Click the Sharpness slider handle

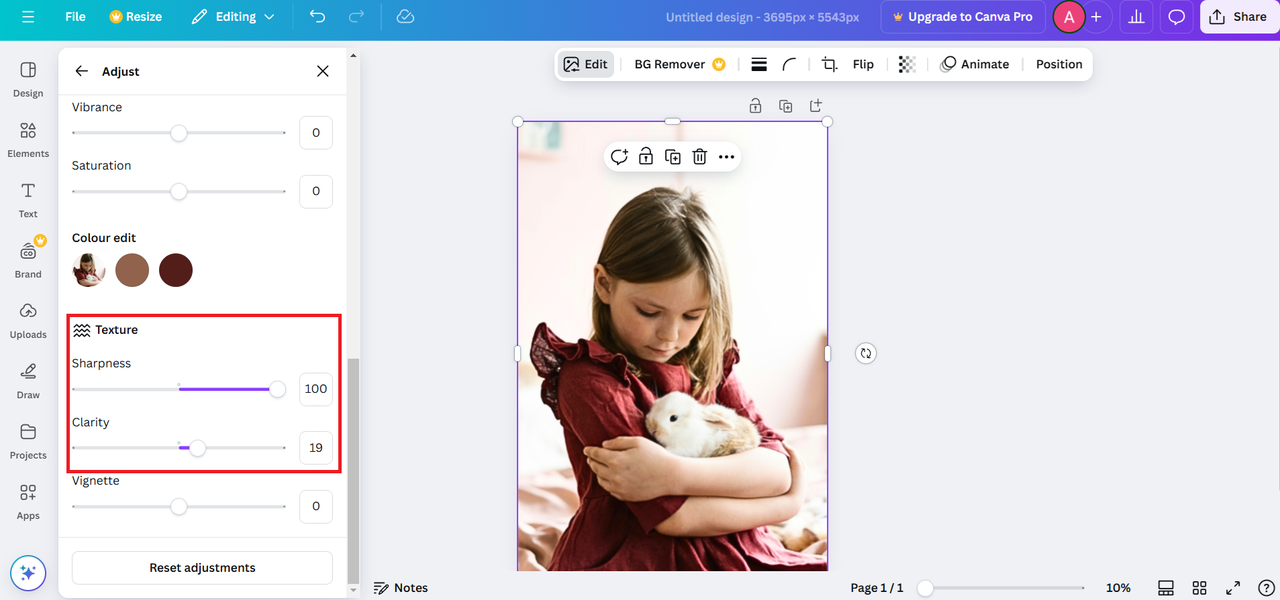(x=277, y=389)
